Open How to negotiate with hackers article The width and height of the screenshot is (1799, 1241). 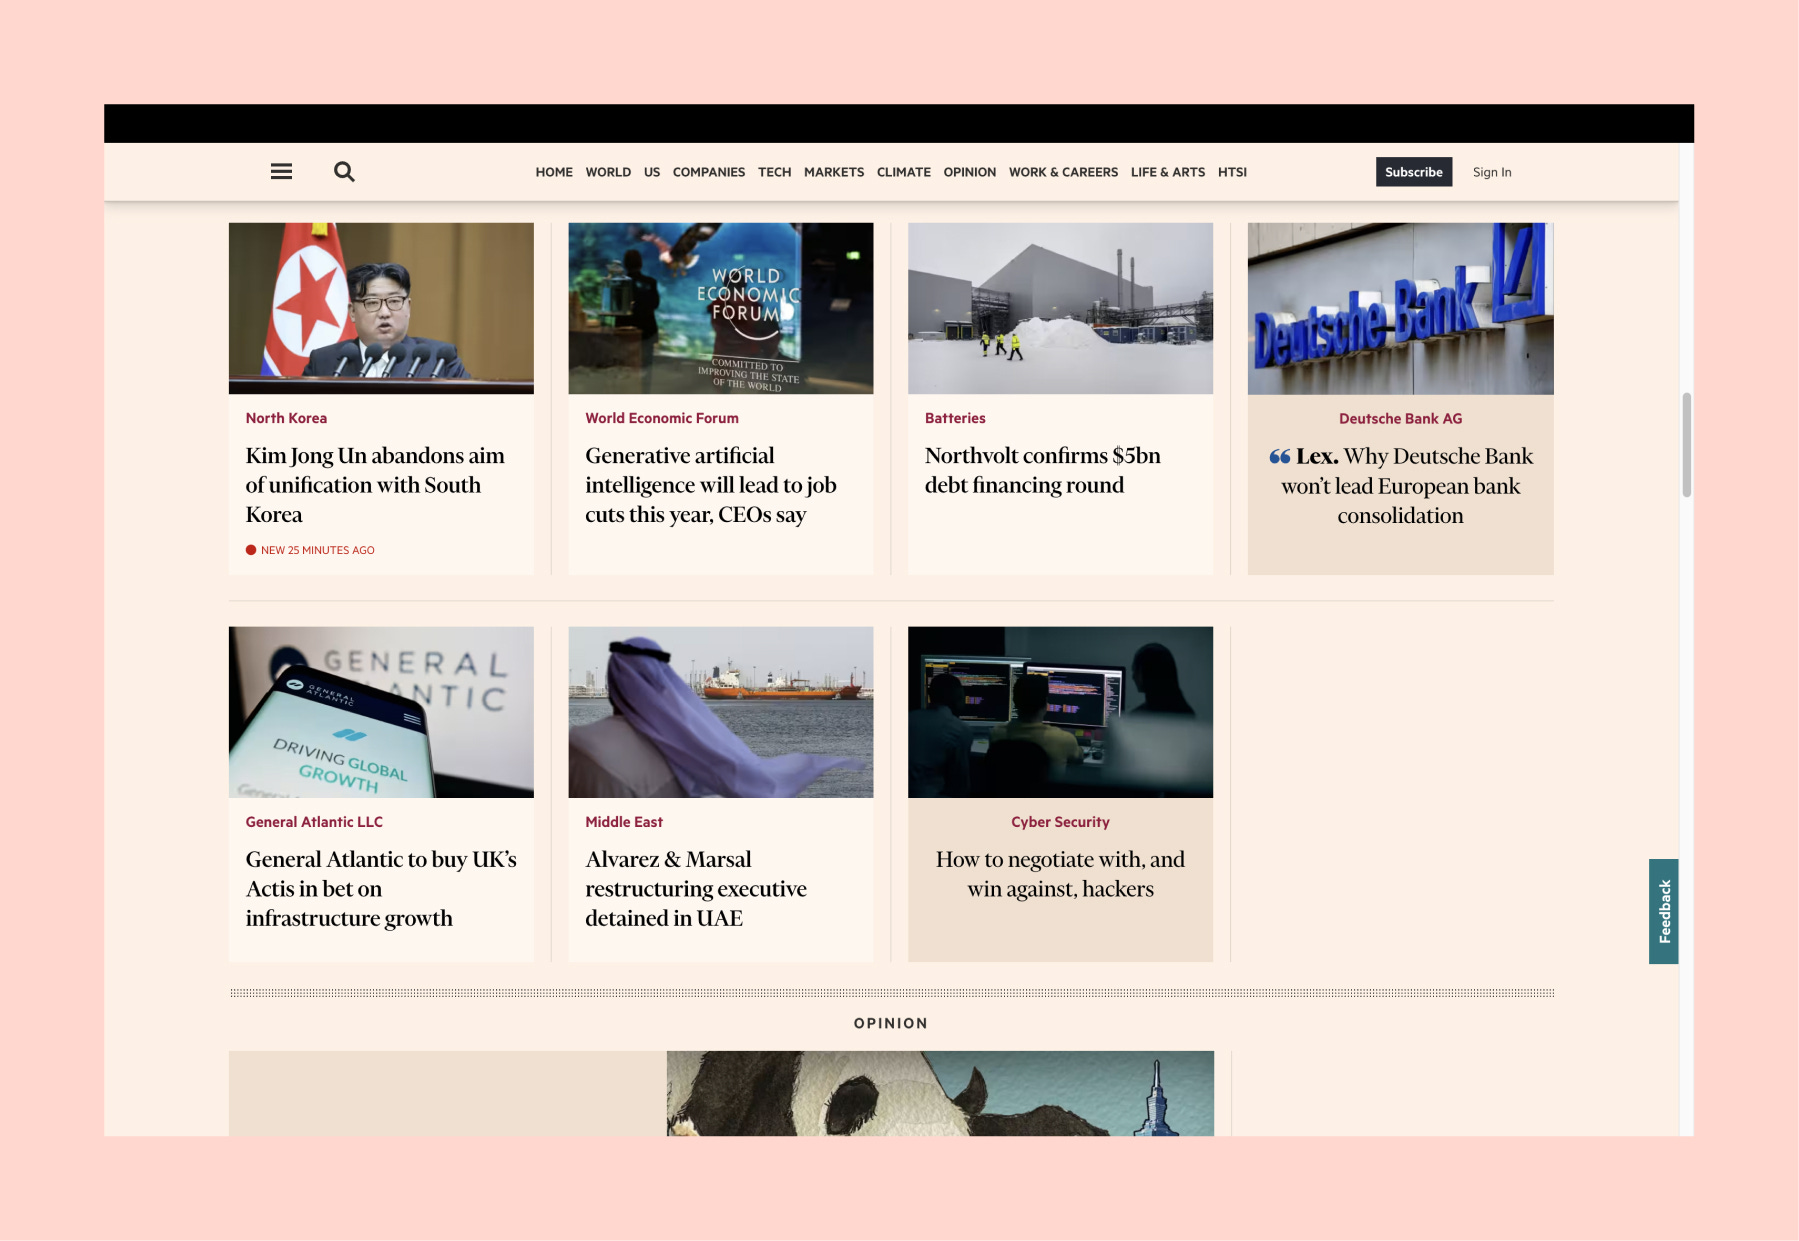click(x=1060, y=874)
